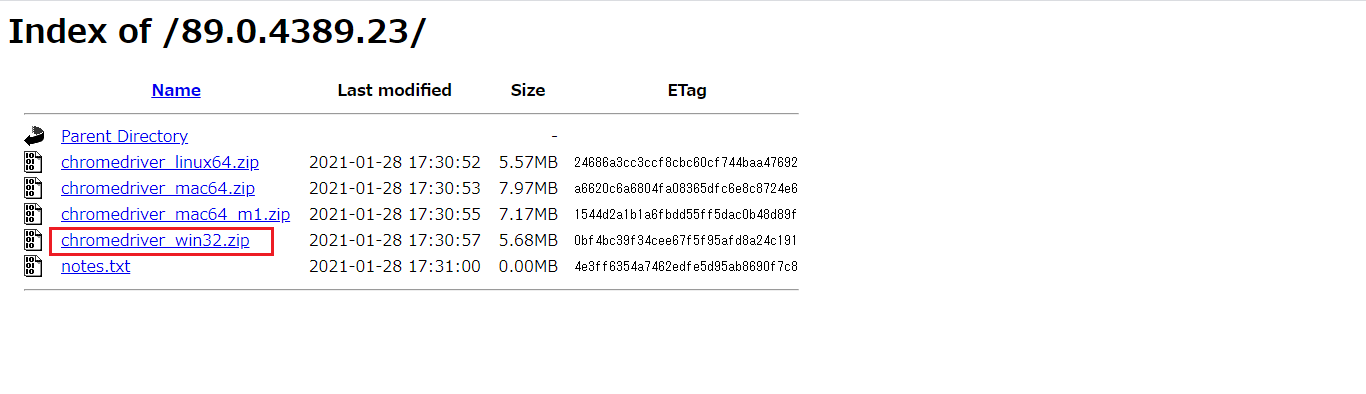Click the file icon beside notes.txt
The image size is (1366, 394).
pos(34,266)
